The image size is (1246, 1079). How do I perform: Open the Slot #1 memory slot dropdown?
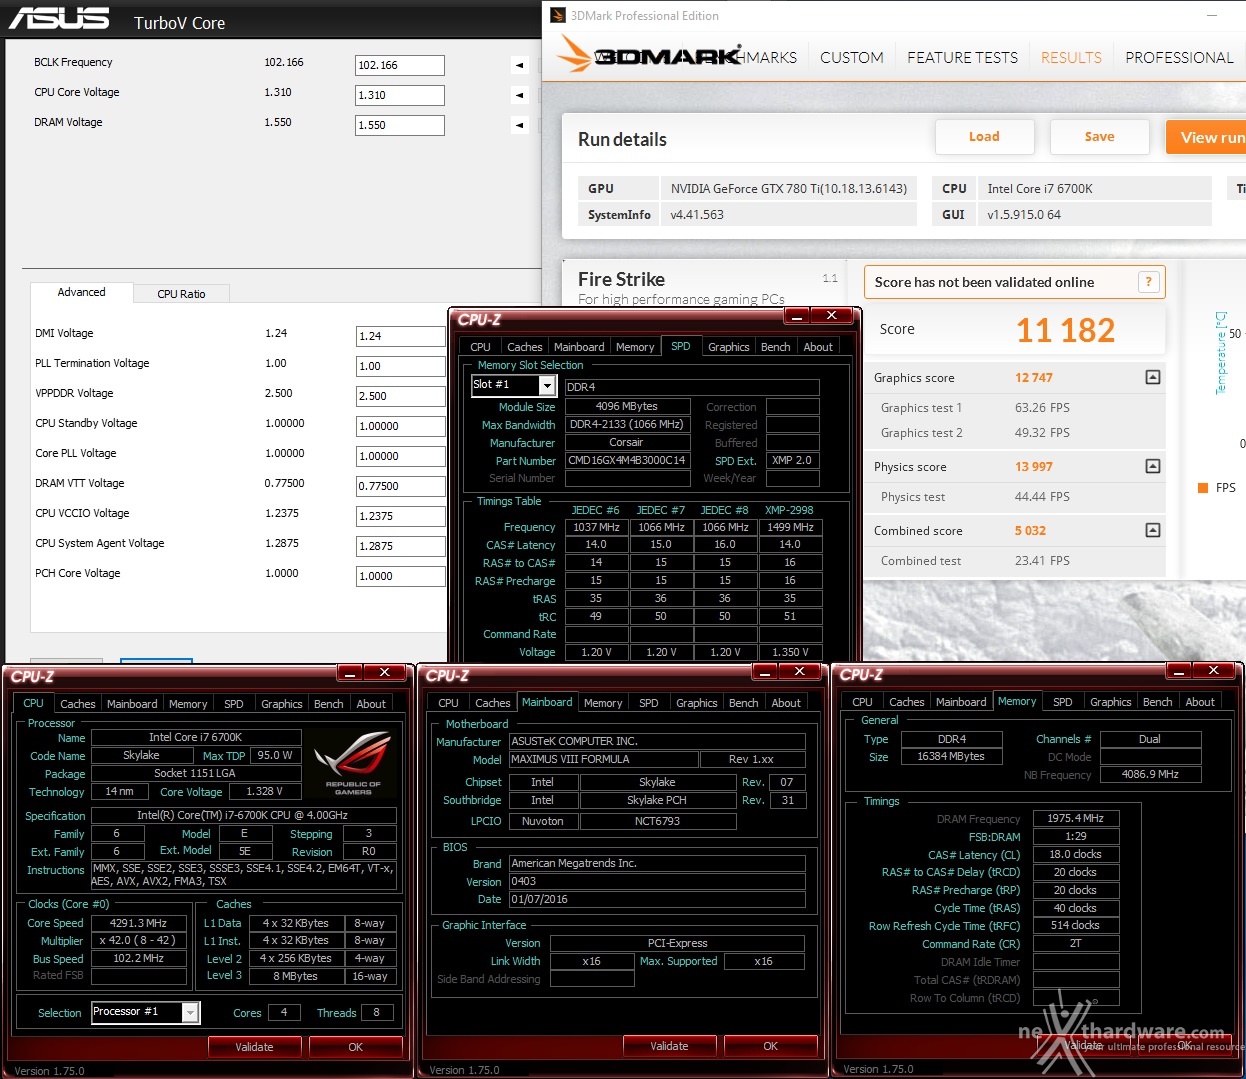tap(547, 386)
